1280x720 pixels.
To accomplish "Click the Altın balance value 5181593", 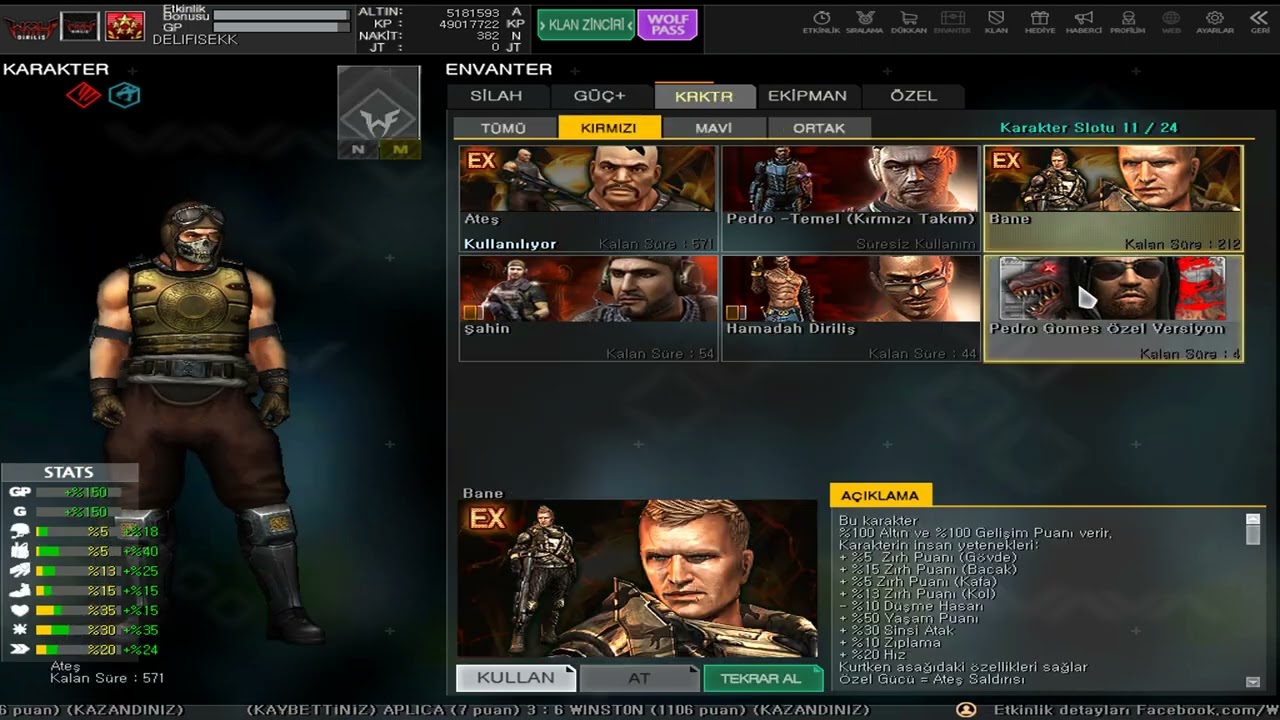I will [473, 12].
